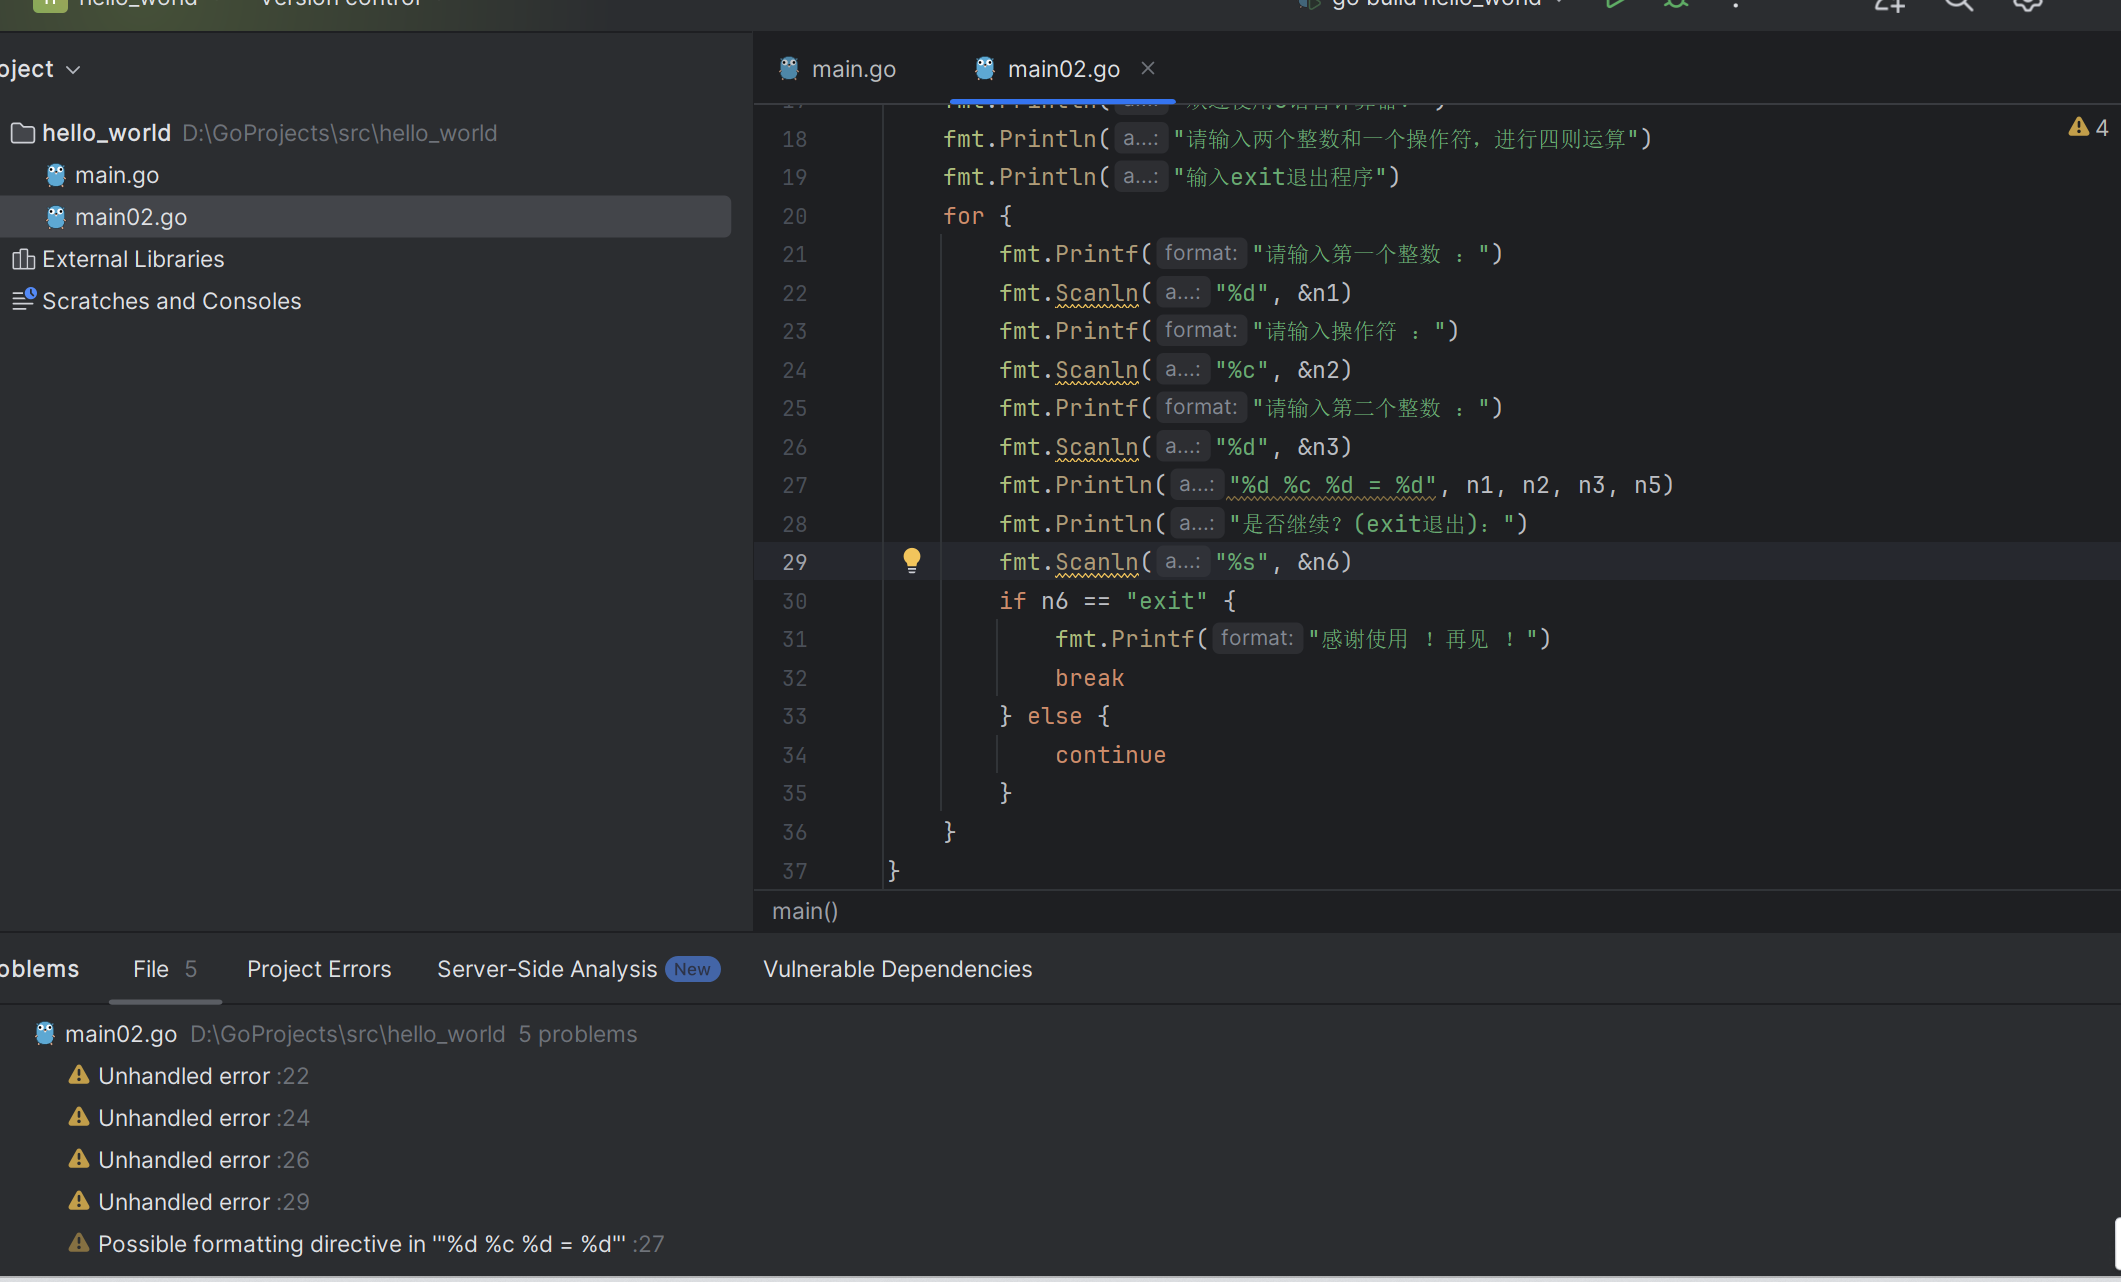Open the Vulnerable Dependencies tab

tap(897, 969)
